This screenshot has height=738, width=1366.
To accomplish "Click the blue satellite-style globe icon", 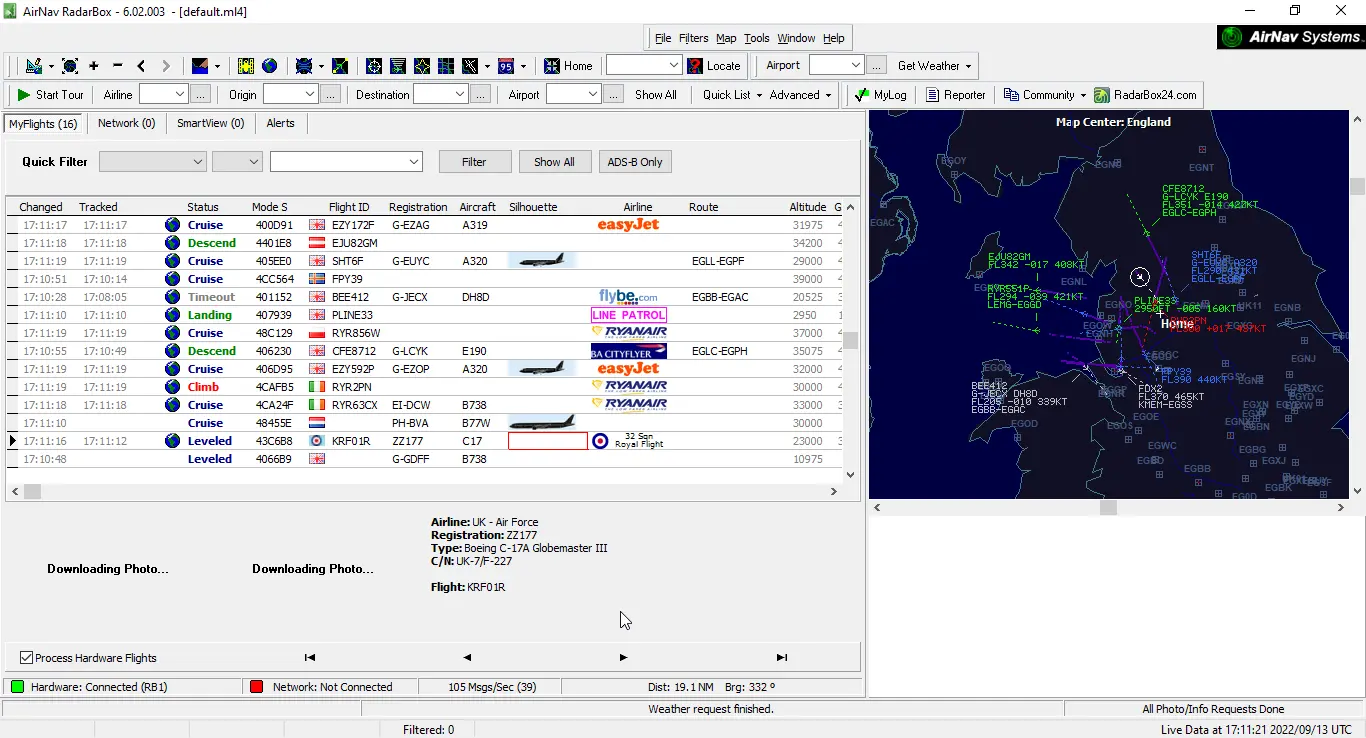I will click(x=305, y=66).
